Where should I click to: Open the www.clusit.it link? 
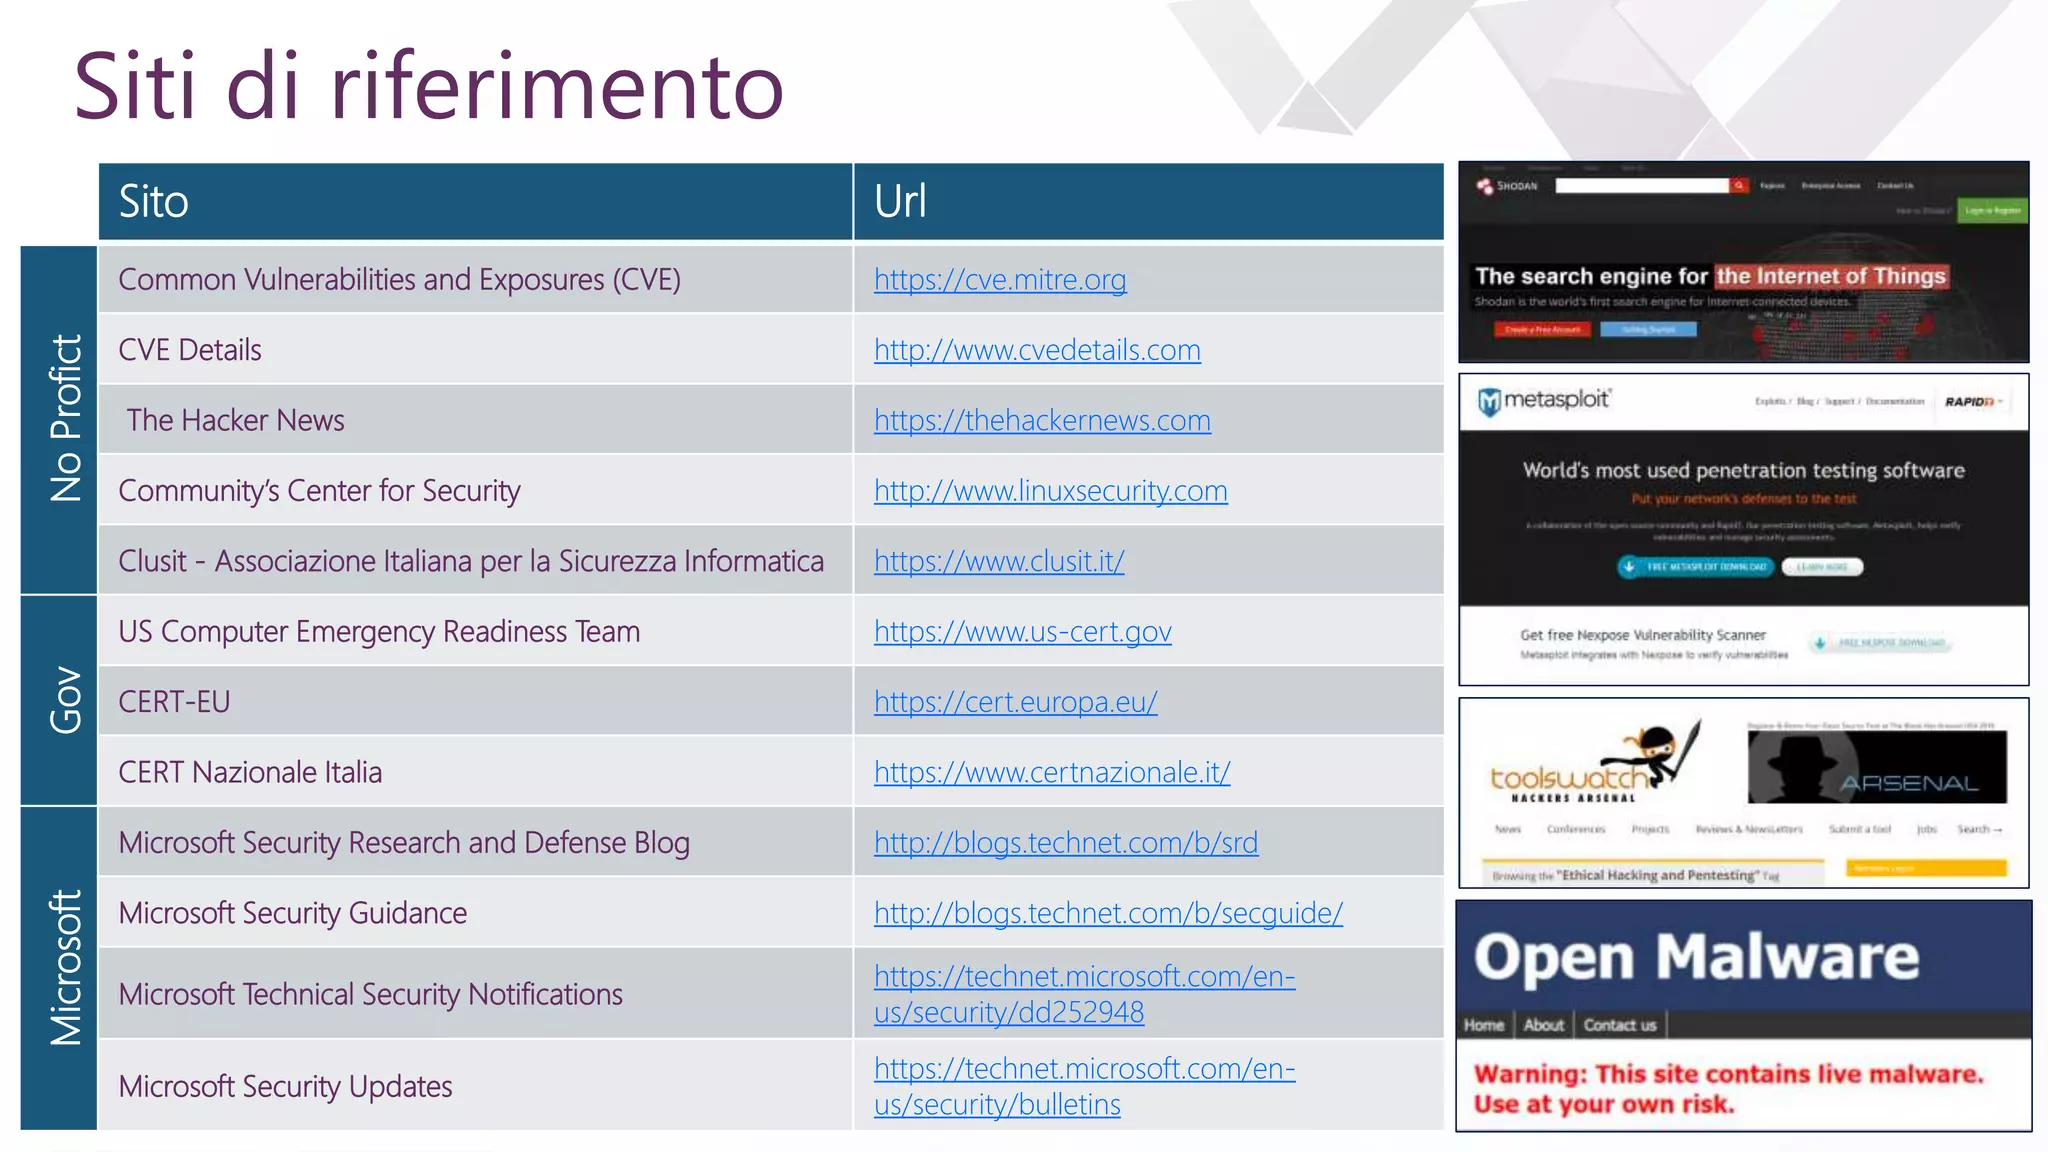click(x=999, y=561)
